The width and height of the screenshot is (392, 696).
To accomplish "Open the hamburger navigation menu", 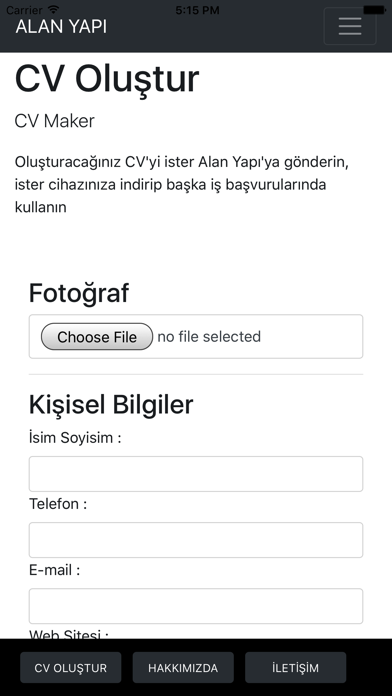I will click(350, 27).
